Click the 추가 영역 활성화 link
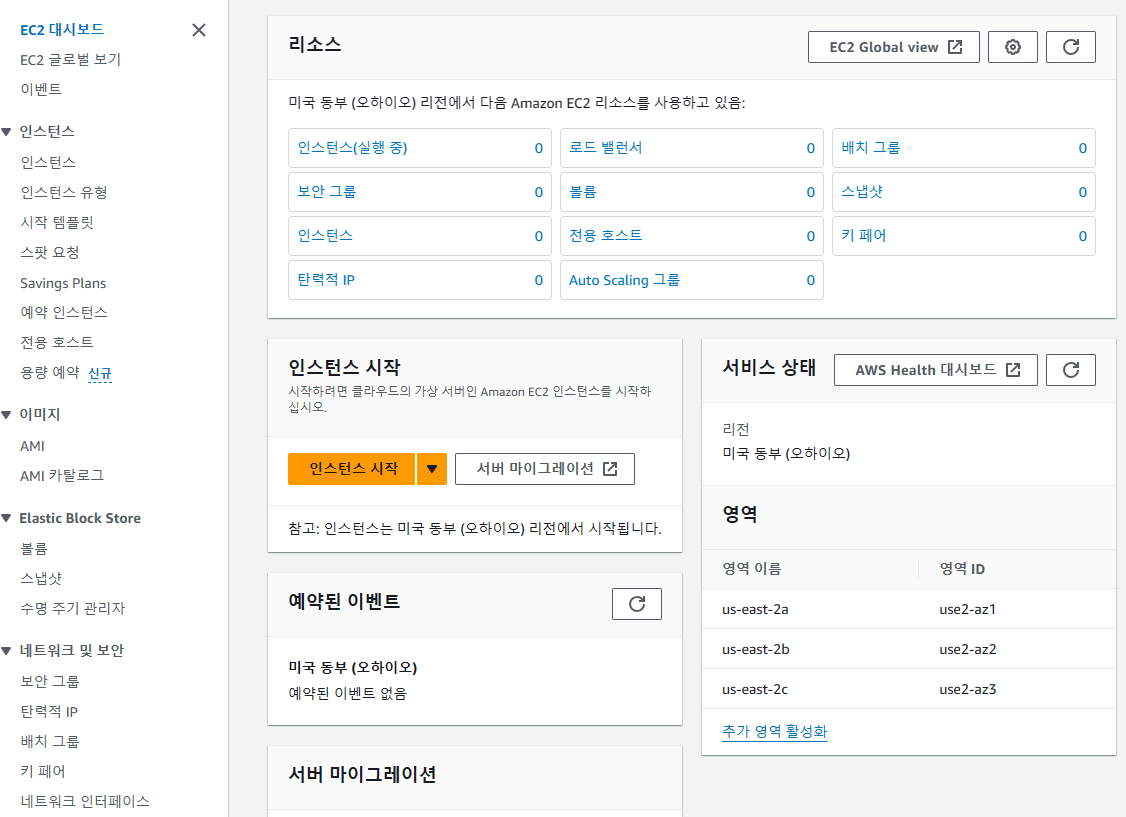1126x817 pixels. (x=774, y=731)
